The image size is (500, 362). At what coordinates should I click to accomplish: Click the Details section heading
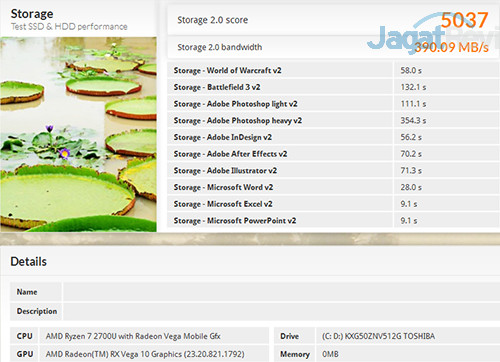click(29, 262)
